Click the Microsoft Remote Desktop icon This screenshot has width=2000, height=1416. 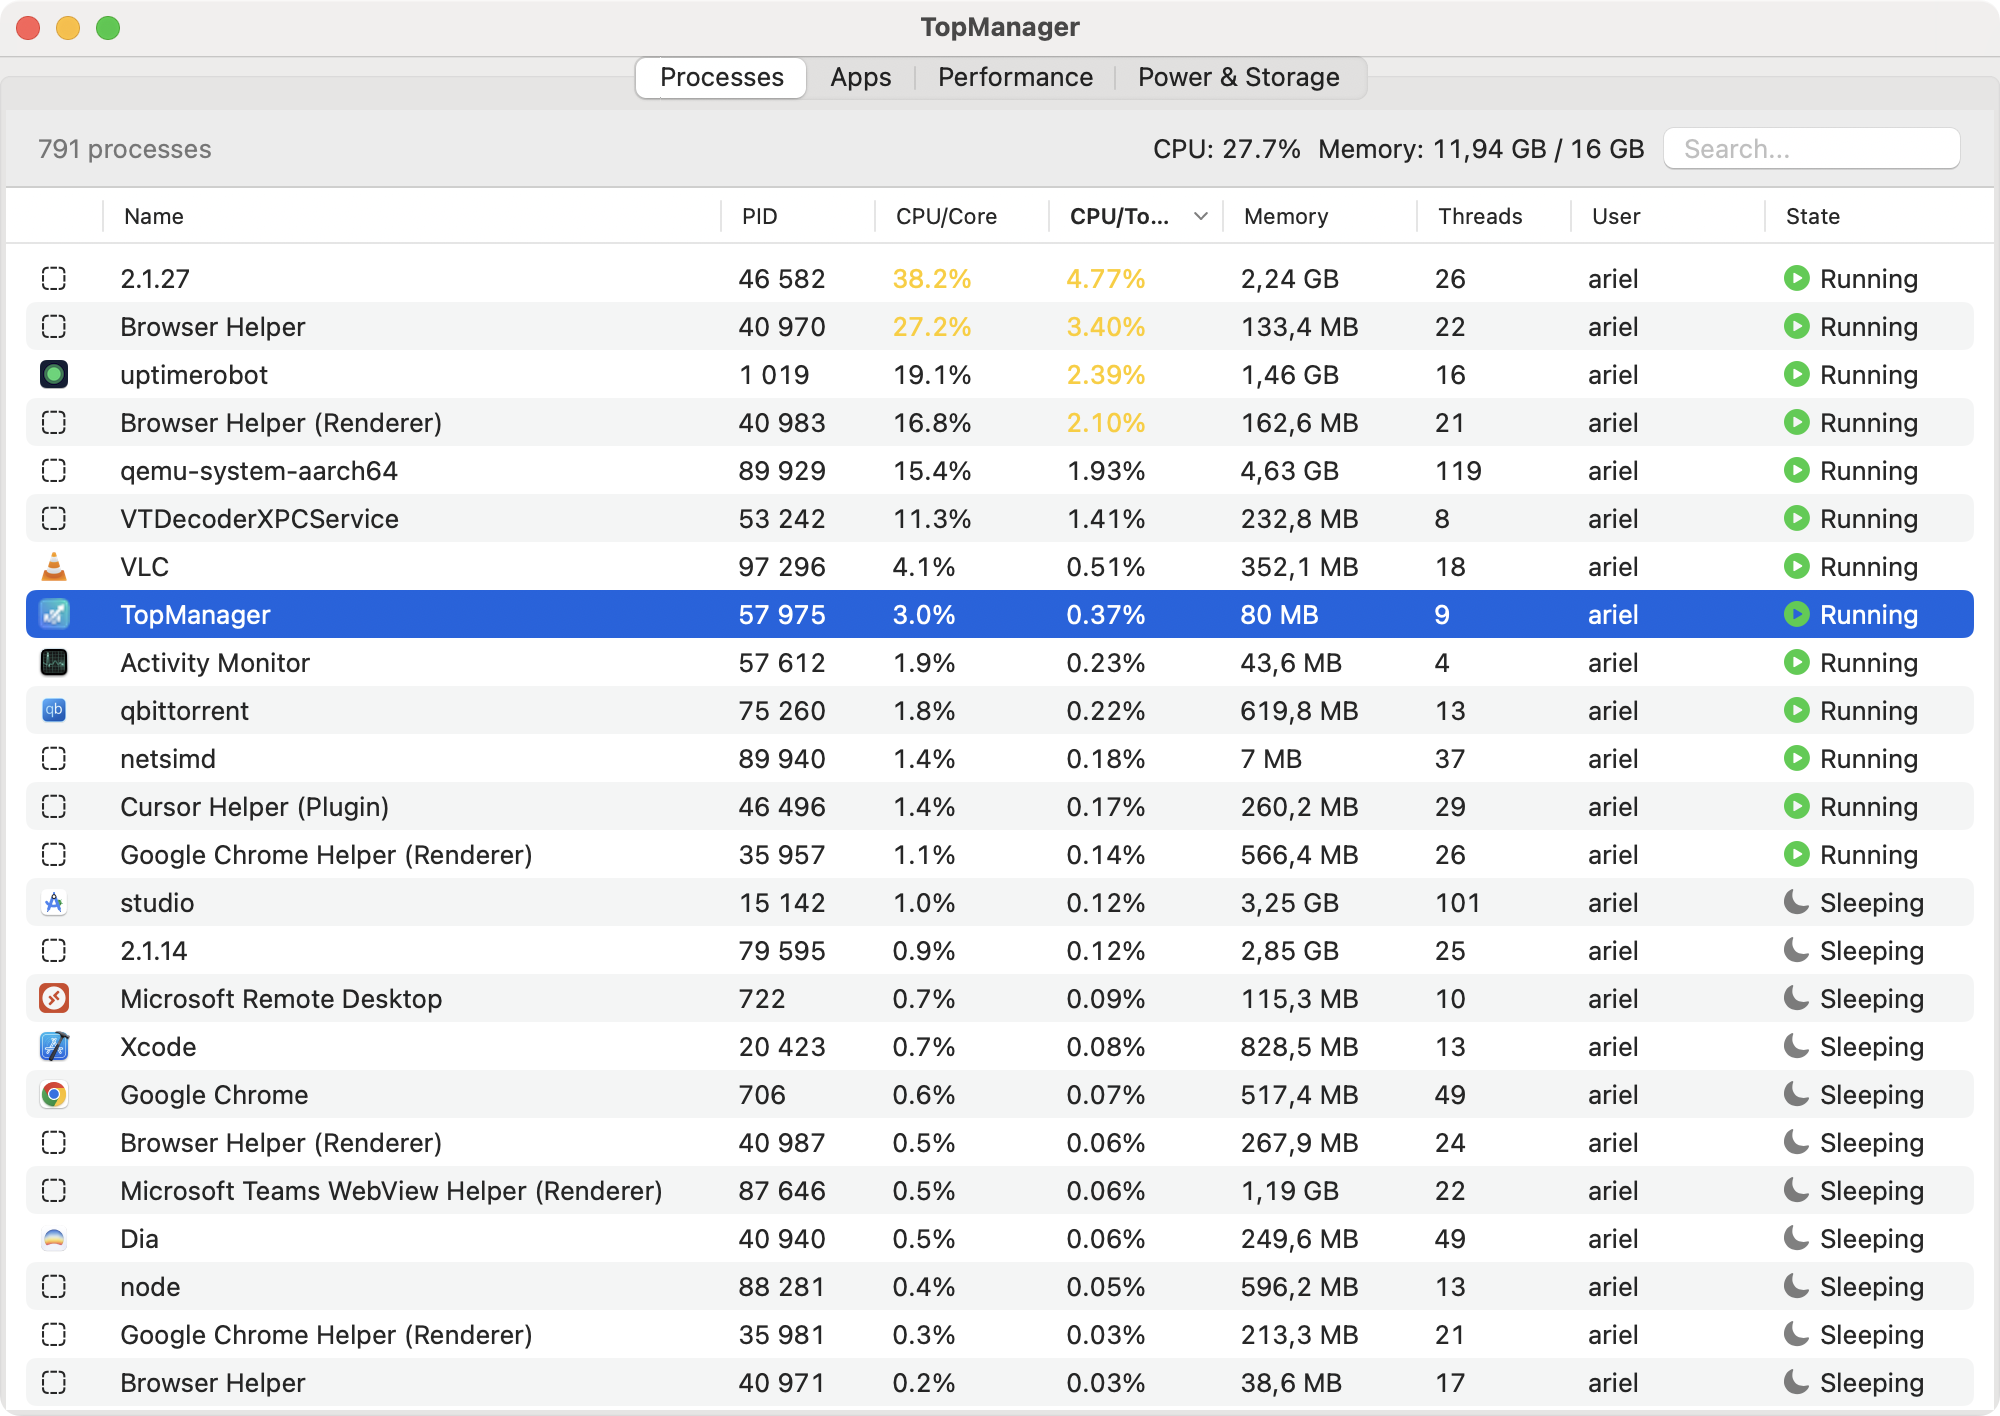(54, 999)
